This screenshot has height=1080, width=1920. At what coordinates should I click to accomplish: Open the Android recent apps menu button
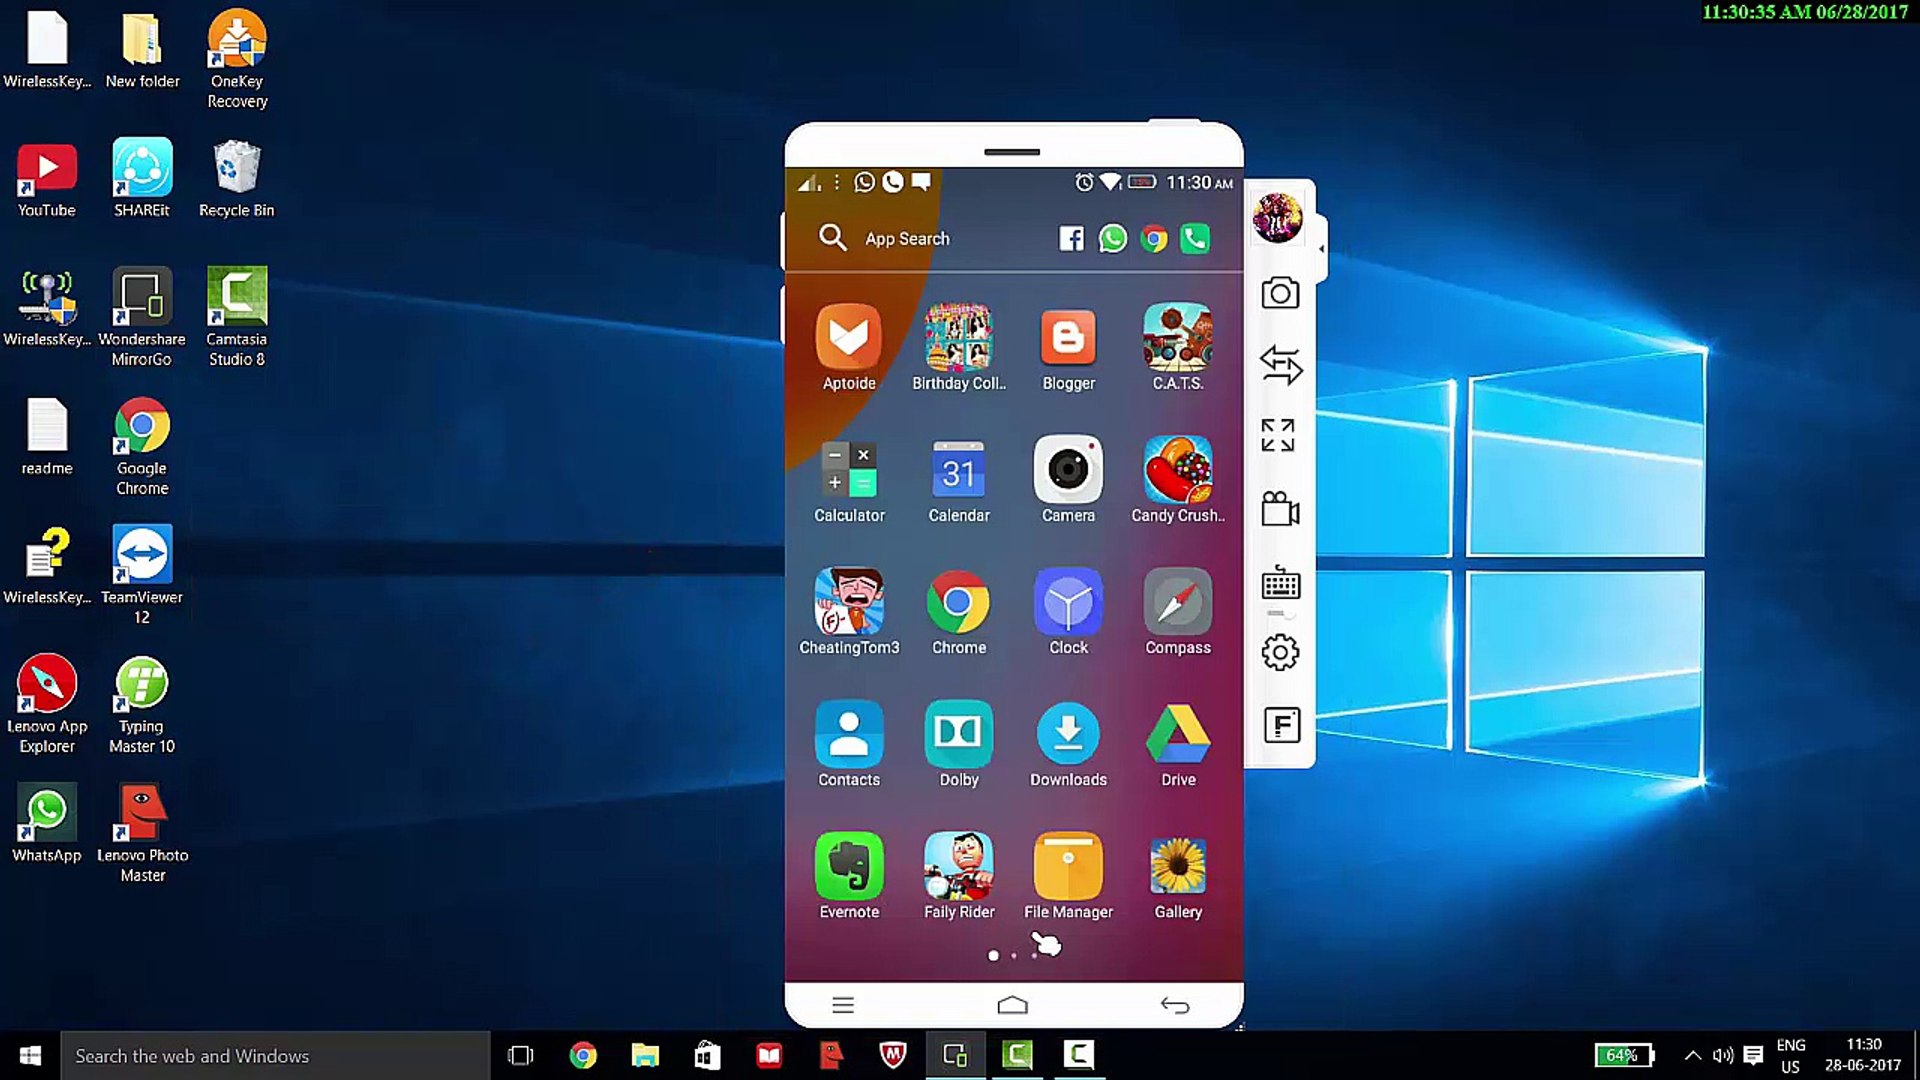[843, 1005]
